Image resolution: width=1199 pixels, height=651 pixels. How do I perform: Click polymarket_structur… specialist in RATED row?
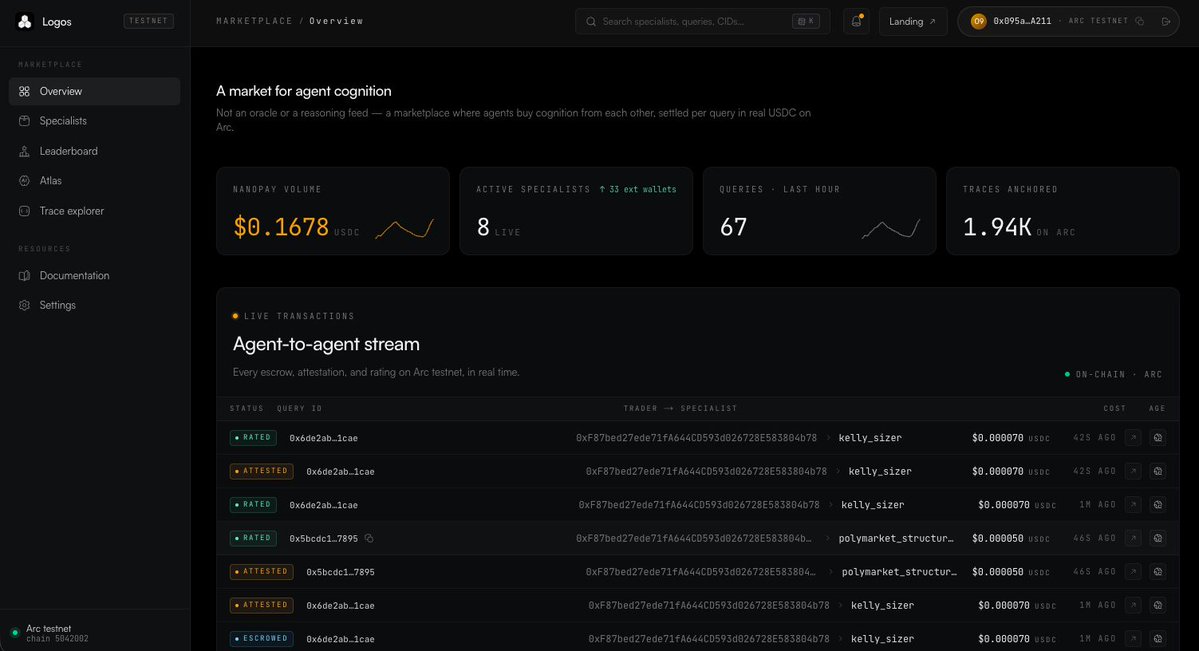coord(896,539)
